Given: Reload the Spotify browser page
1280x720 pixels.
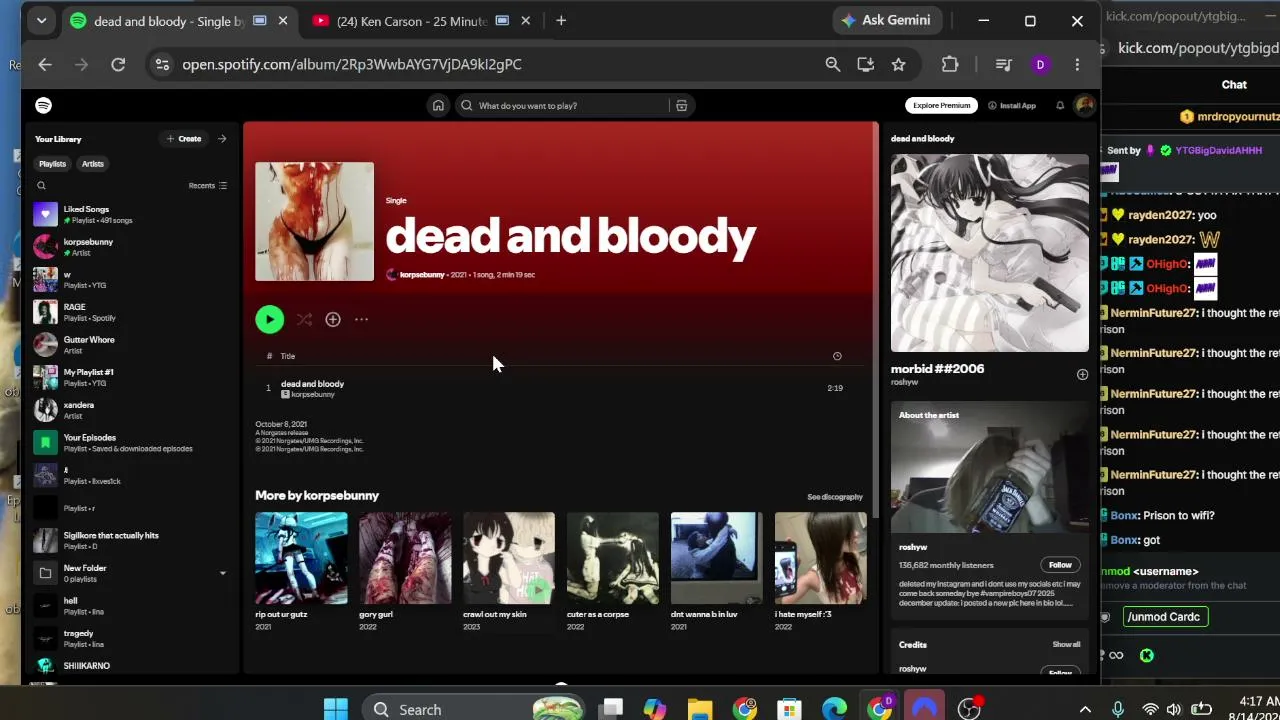Looking at the screenshot, I should (x=118, y=64).
